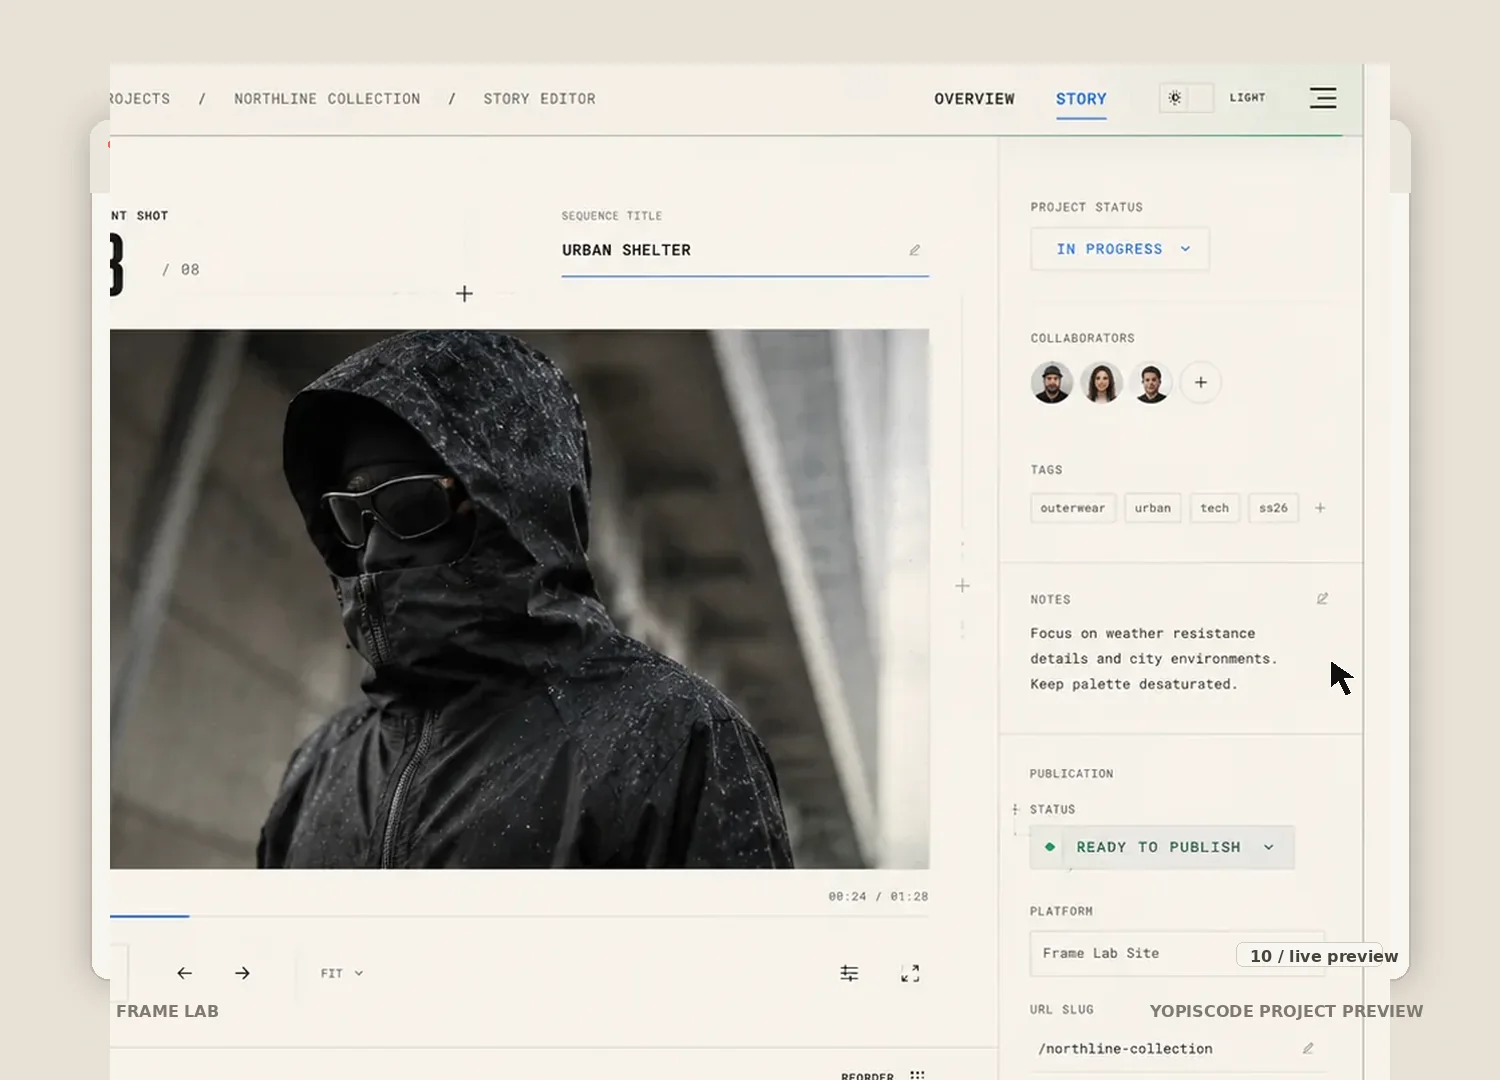Open the In Progress status dropdown

click(1120, 249)
